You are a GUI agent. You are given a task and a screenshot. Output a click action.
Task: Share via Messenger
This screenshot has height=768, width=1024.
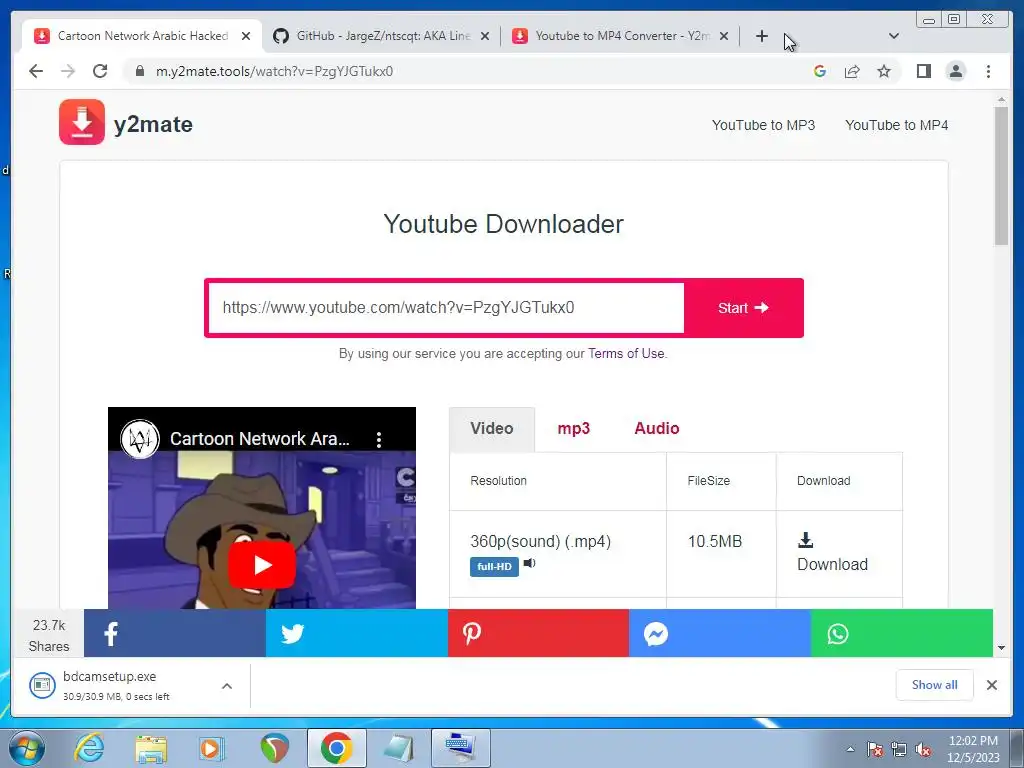(720, 633)
